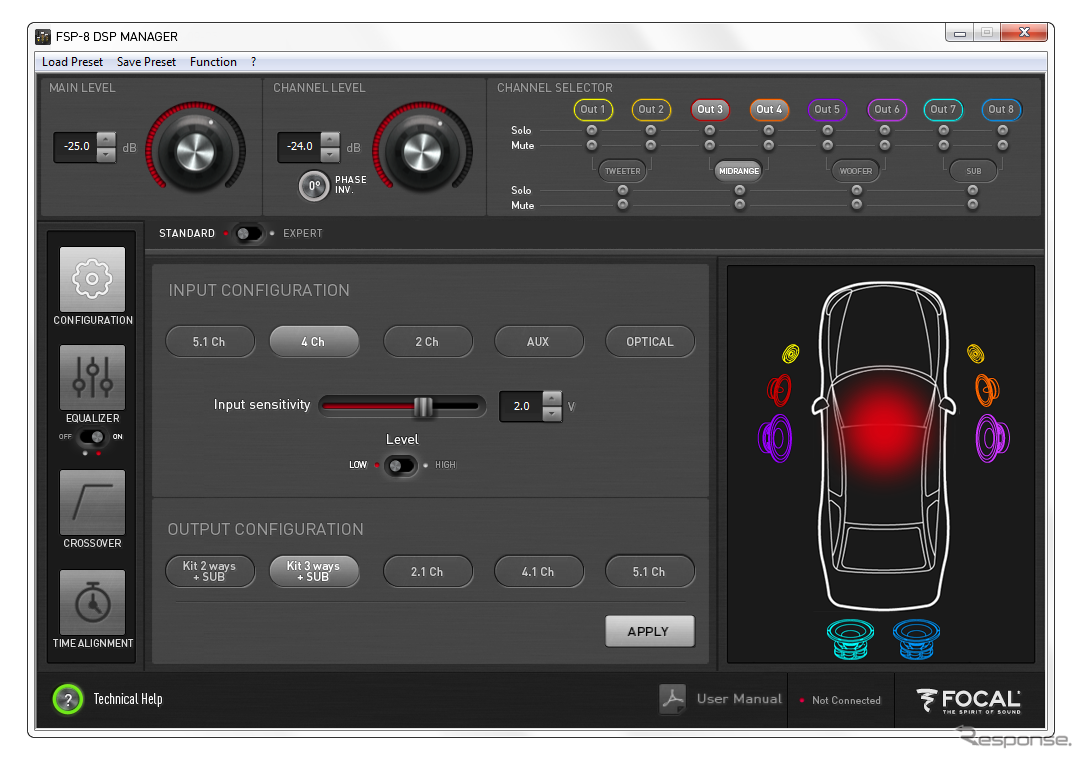Toggle Level between Low and High
Screen dimensions: 1083x759
401,465
